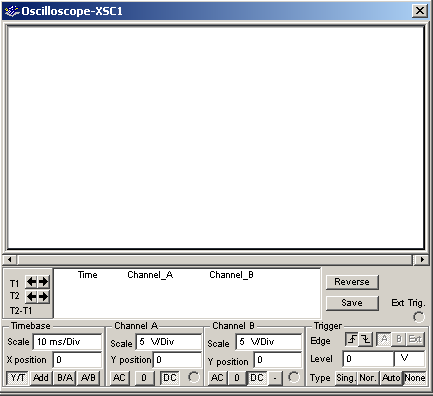Click the Ext Trig. terminal circle
The height and width of the screenshot is (396, 433).
[419, 317]
